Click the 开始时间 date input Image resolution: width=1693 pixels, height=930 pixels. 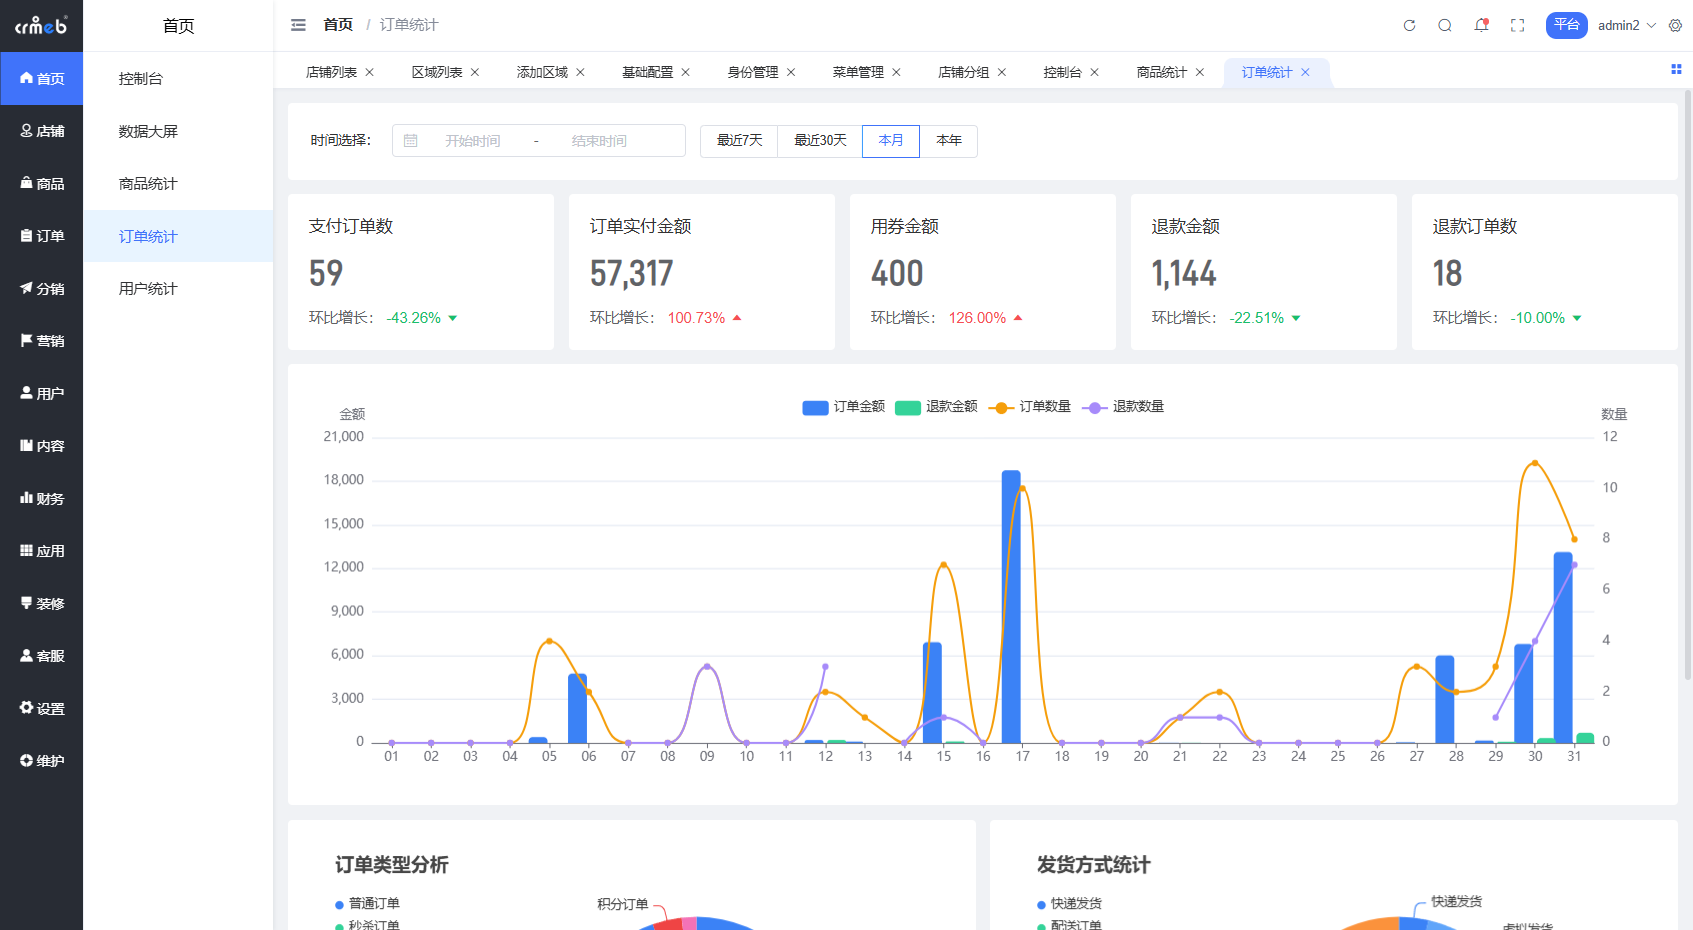click(x=472, y=141)
